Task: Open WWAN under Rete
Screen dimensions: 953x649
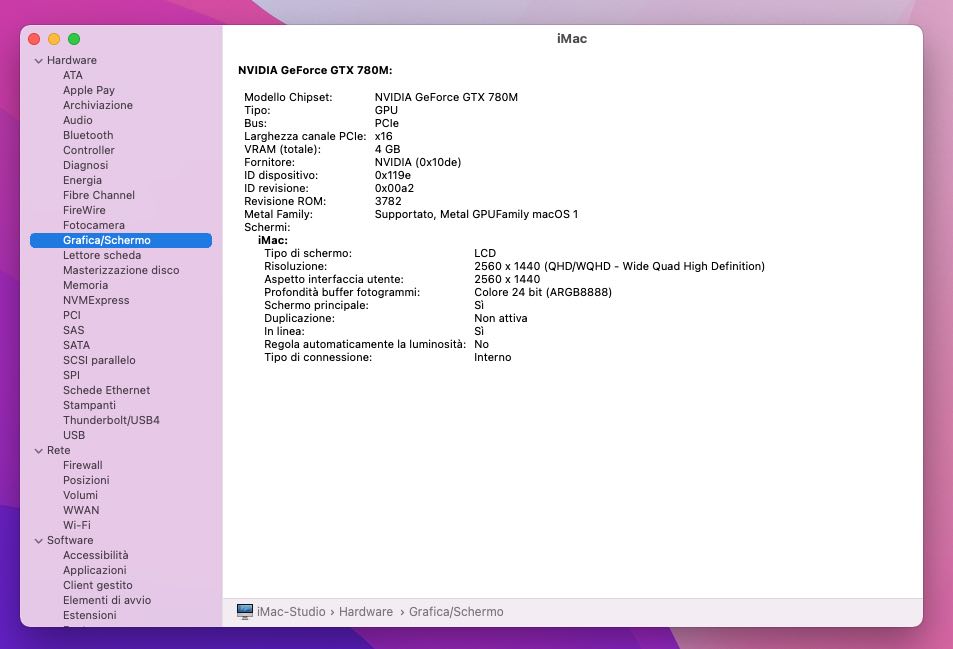Action: 81,510
